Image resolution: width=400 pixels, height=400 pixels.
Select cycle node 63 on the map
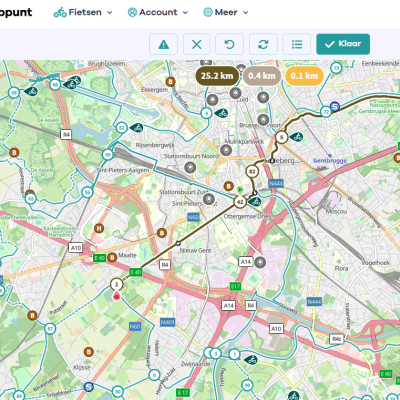click(30, 199)
